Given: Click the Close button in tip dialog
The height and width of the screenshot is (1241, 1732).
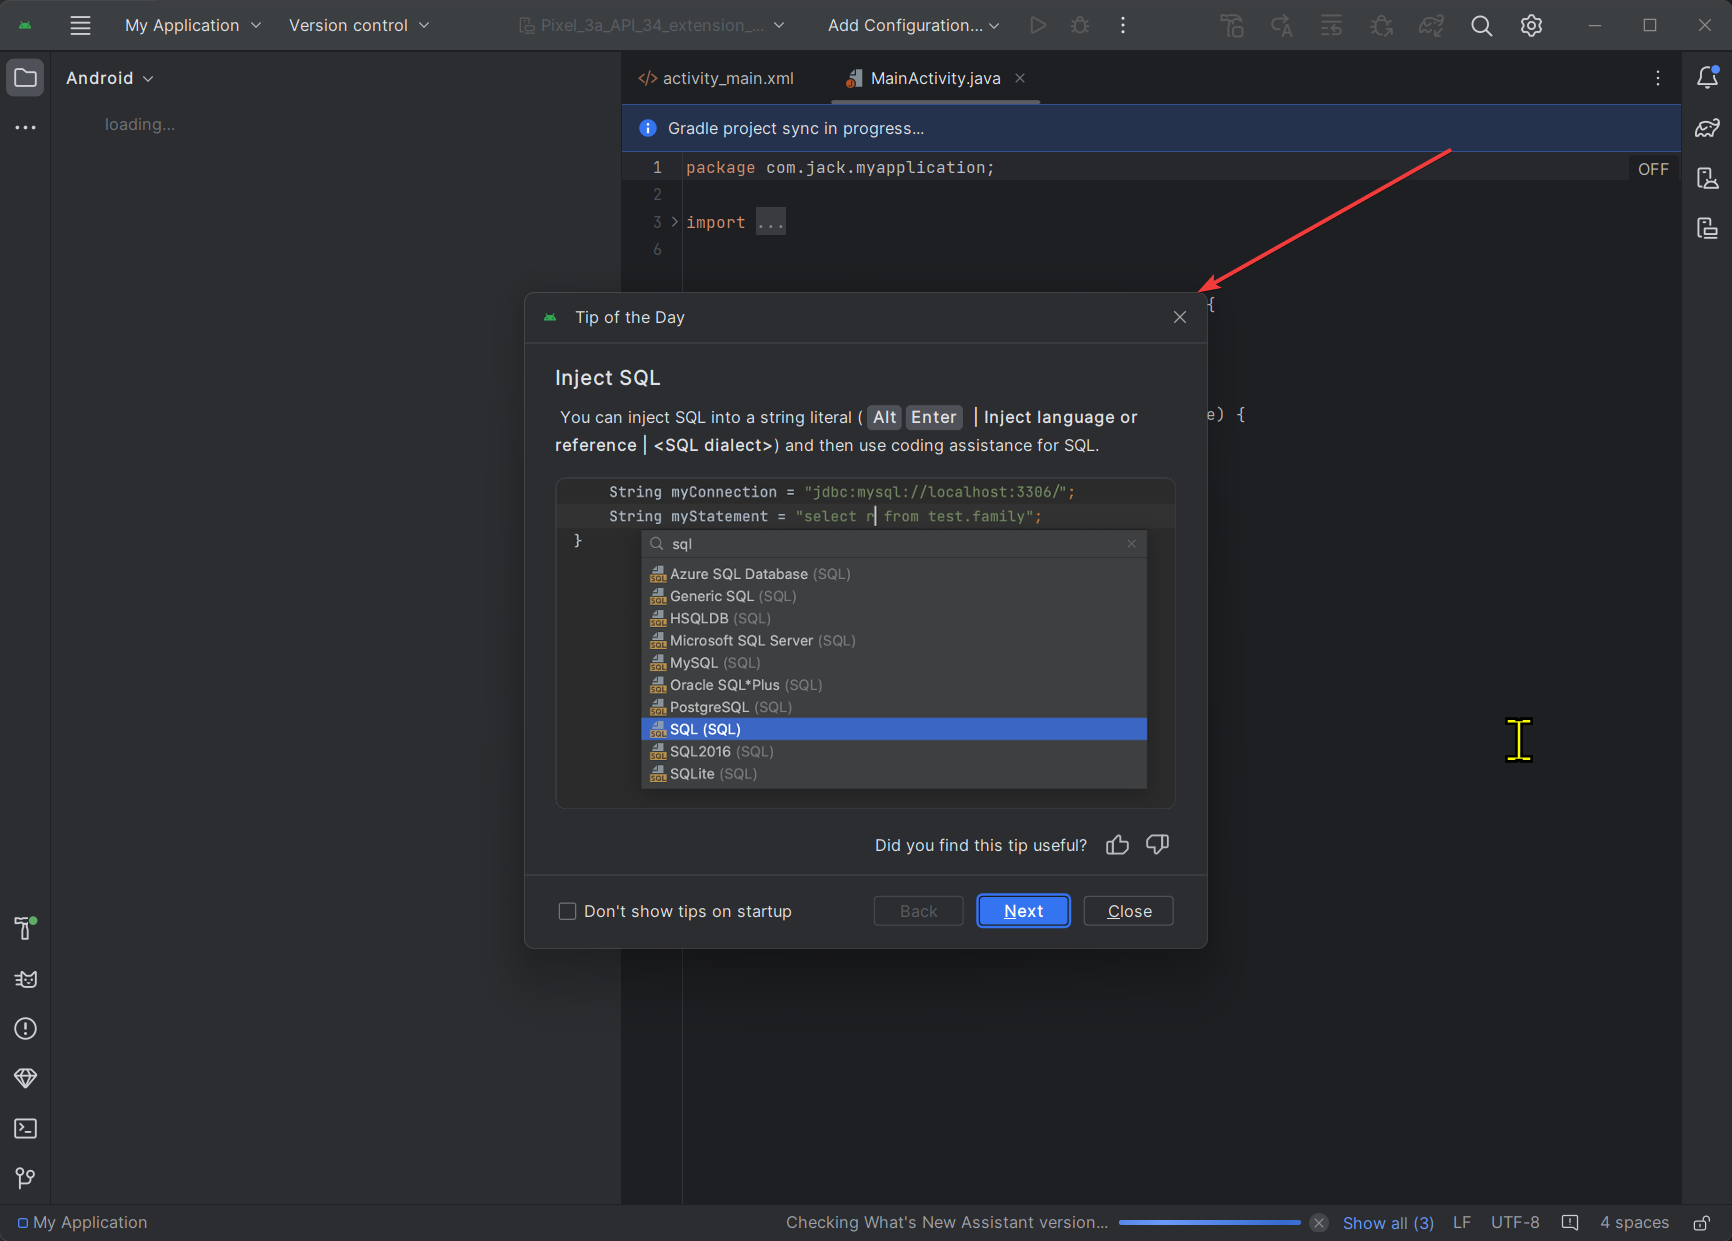Looking at the screenshot, I should (1129, 911).
